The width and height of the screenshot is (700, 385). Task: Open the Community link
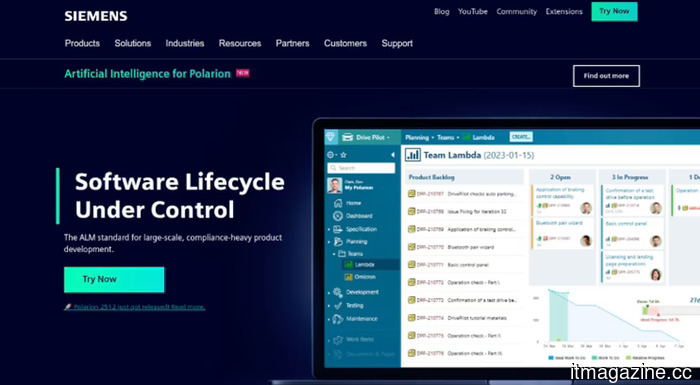coord(517,12)
